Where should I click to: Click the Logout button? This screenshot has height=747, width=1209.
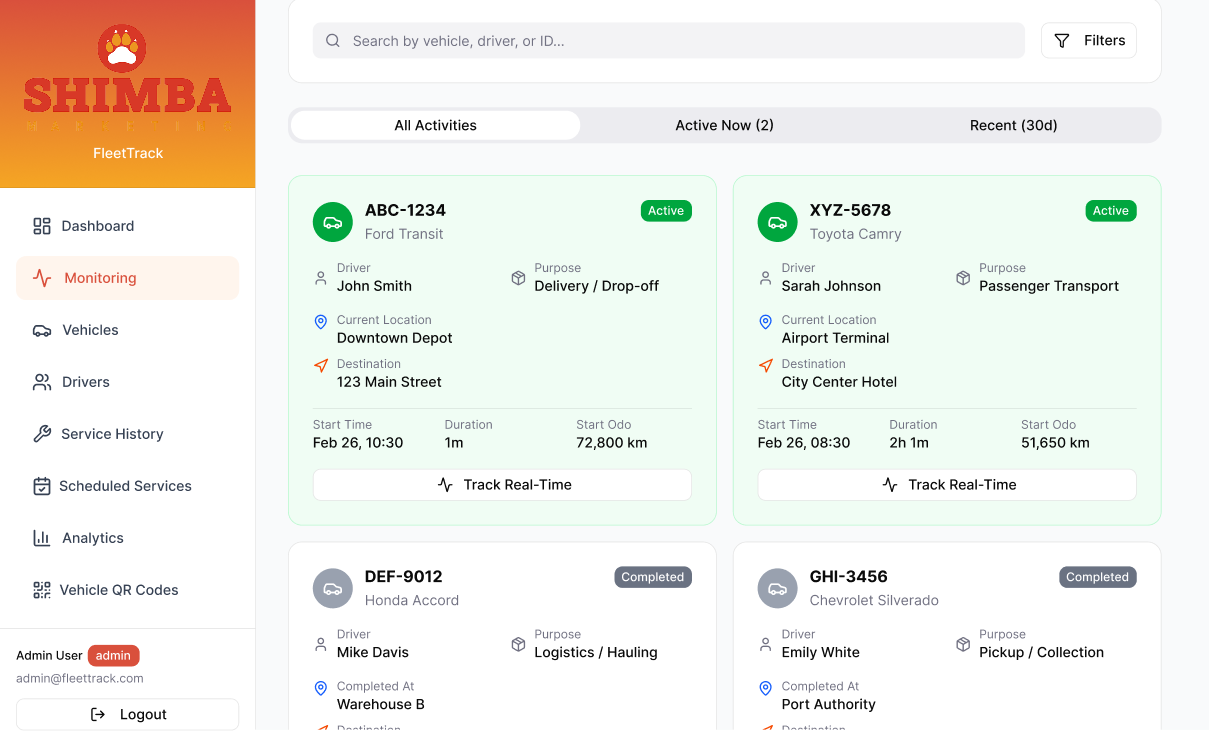[127, 714]
